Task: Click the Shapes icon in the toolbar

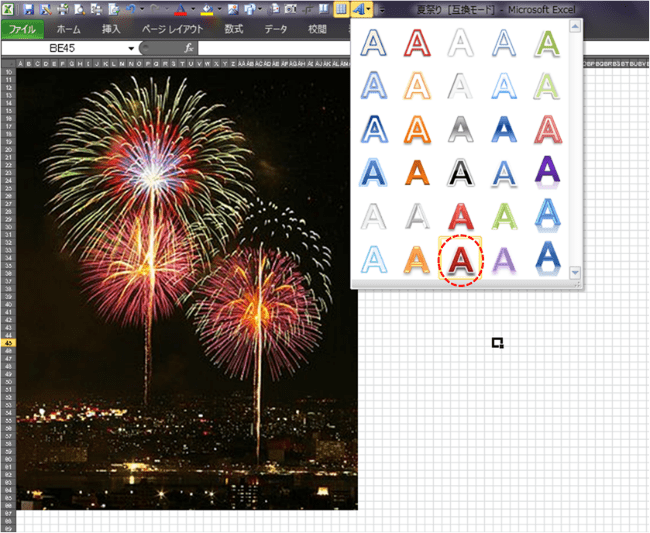Action: [x=250, y=9]
